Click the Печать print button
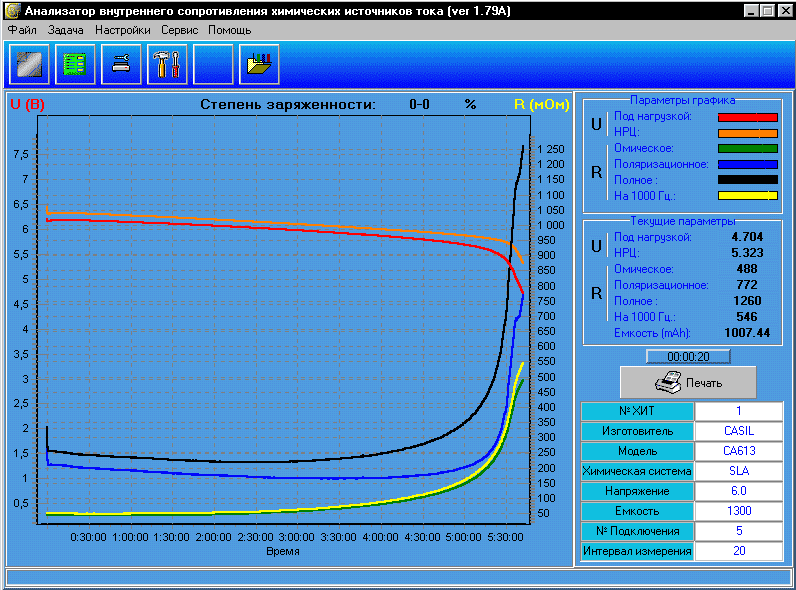This screenshot has width=796, height=590. tap(688, 382)
